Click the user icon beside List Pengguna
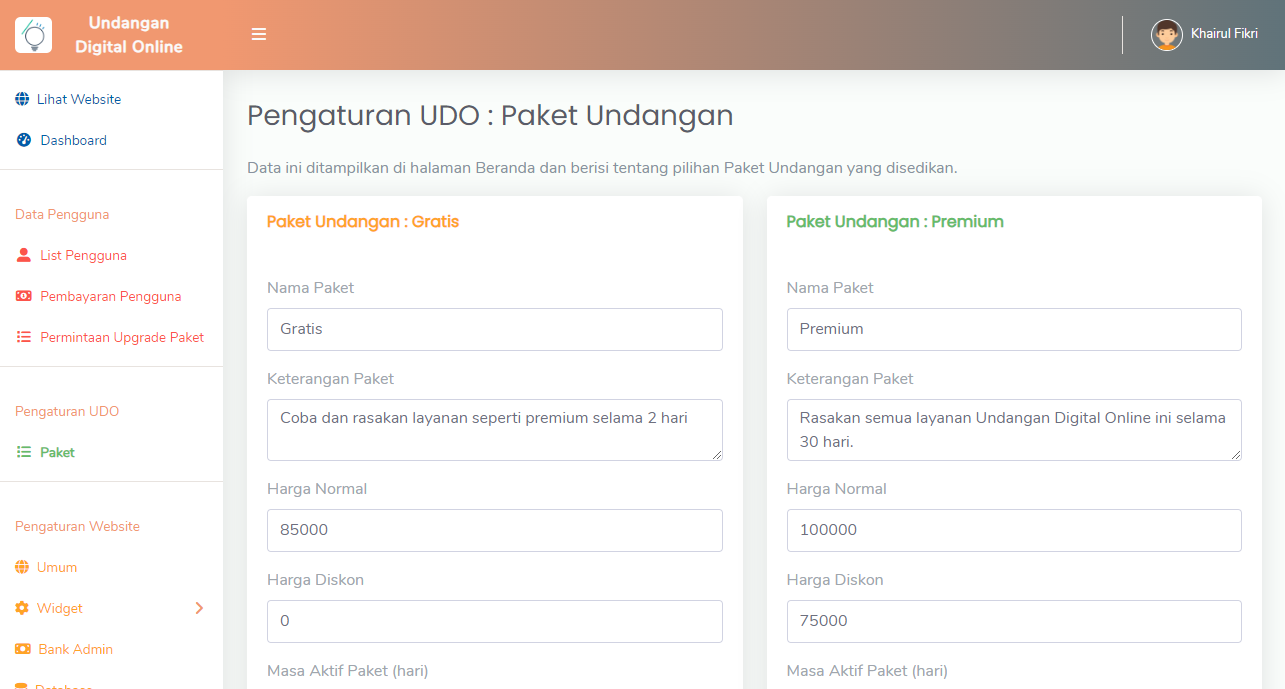1285x689 pixels. [x=24, y=255]
